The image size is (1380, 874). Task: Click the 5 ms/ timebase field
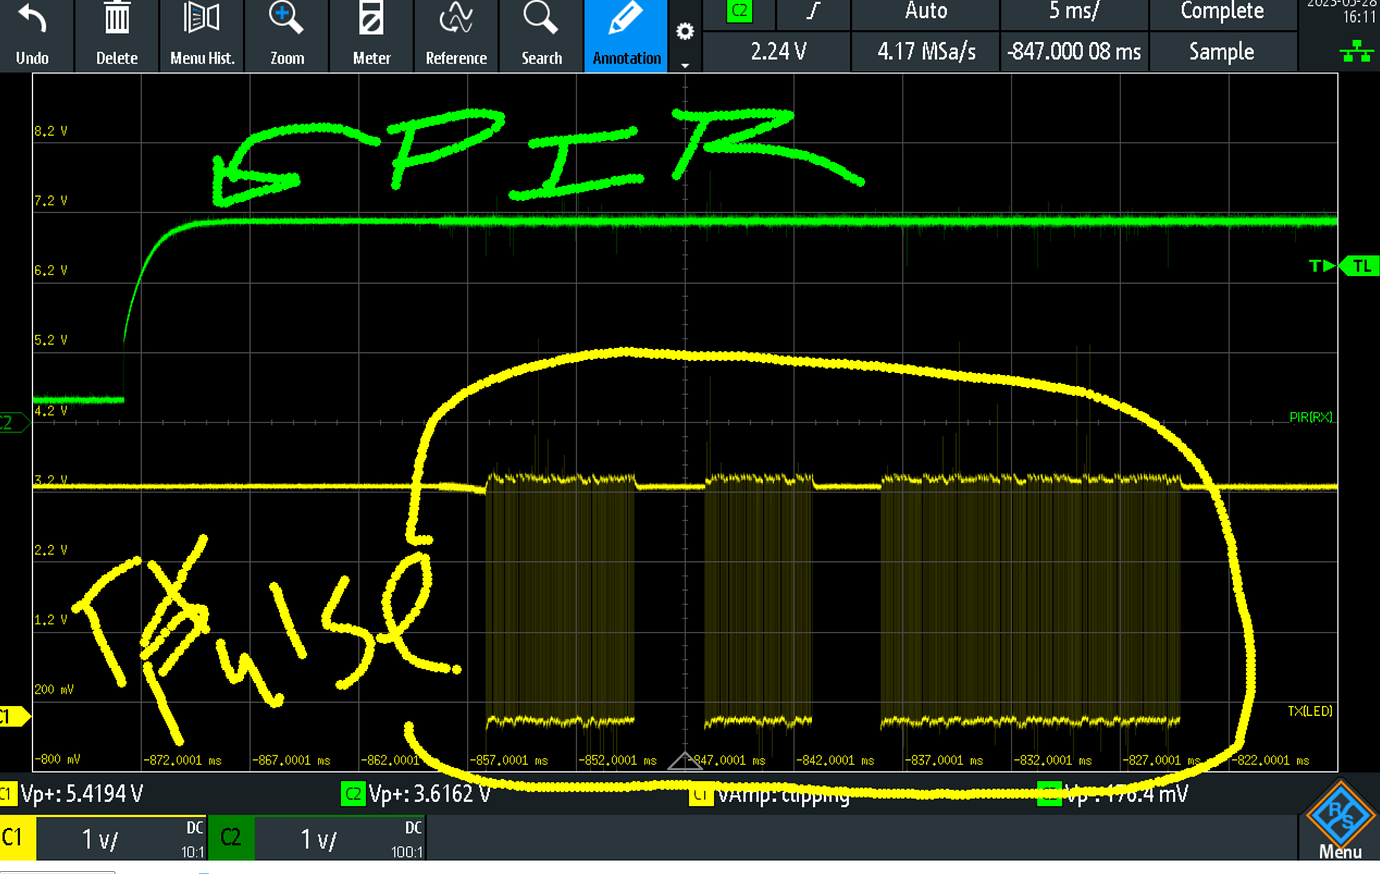click(1074, 12)
